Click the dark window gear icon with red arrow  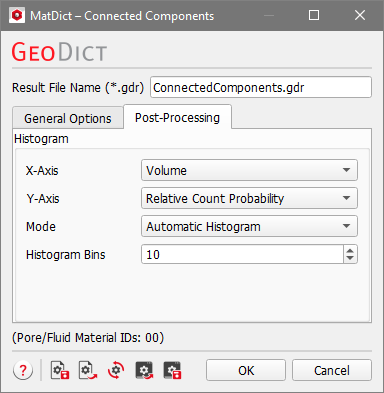(144, 370)
